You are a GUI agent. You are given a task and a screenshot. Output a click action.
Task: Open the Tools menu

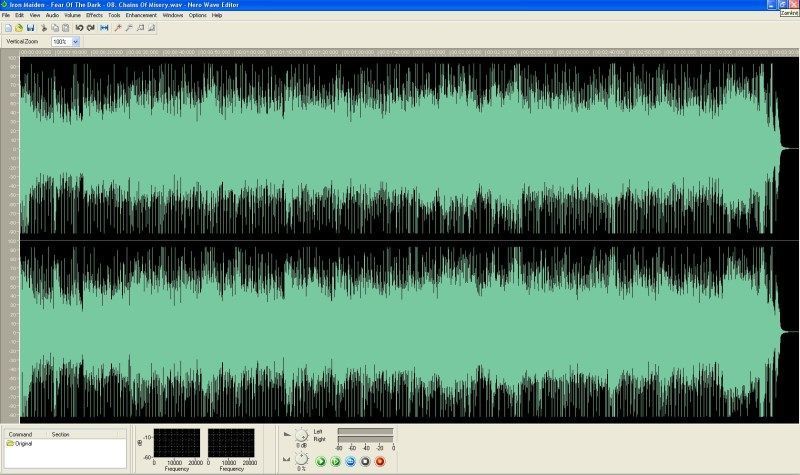114,15
